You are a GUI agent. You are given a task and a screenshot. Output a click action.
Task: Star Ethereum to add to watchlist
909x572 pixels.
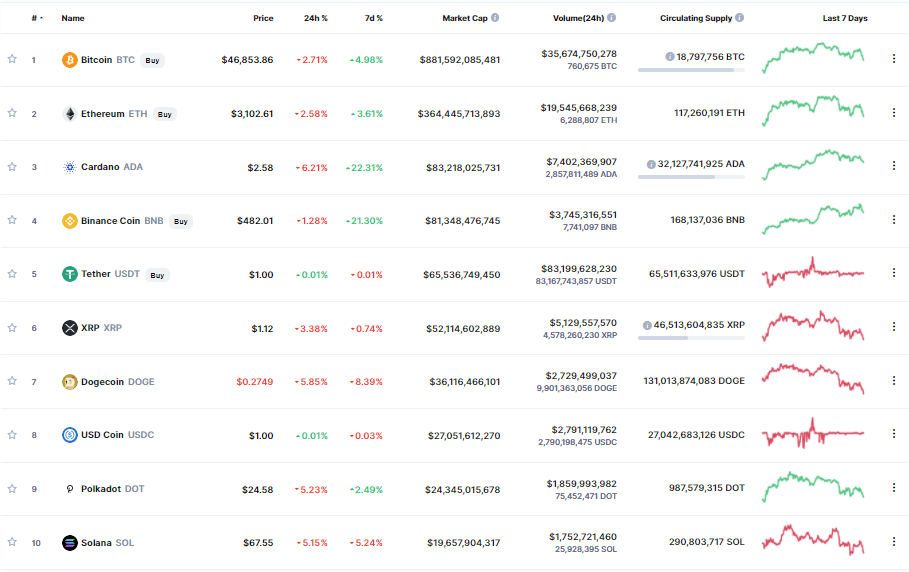click(12, 113)
